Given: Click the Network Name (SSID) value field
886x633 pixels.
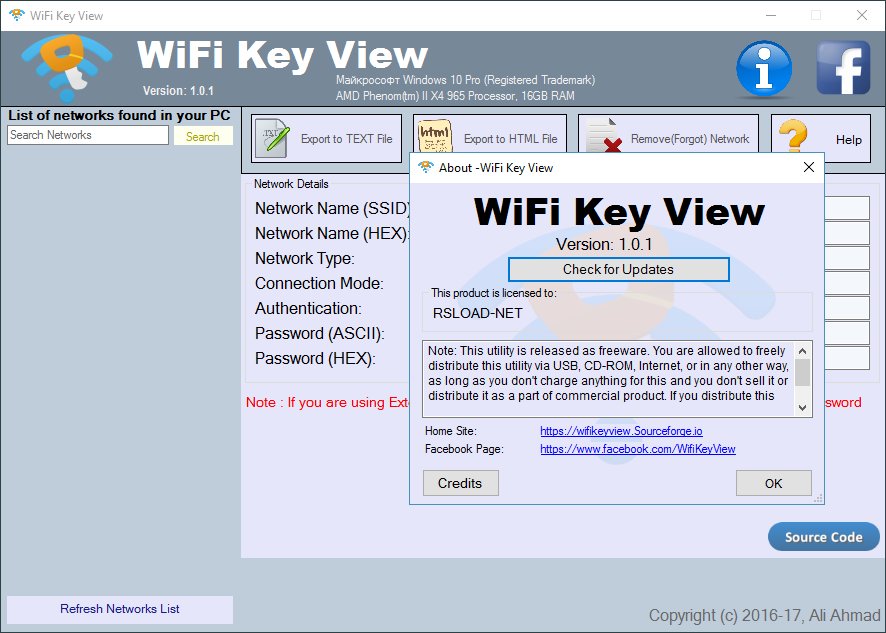Looking at the screenshot, I should tap(846, 208).
